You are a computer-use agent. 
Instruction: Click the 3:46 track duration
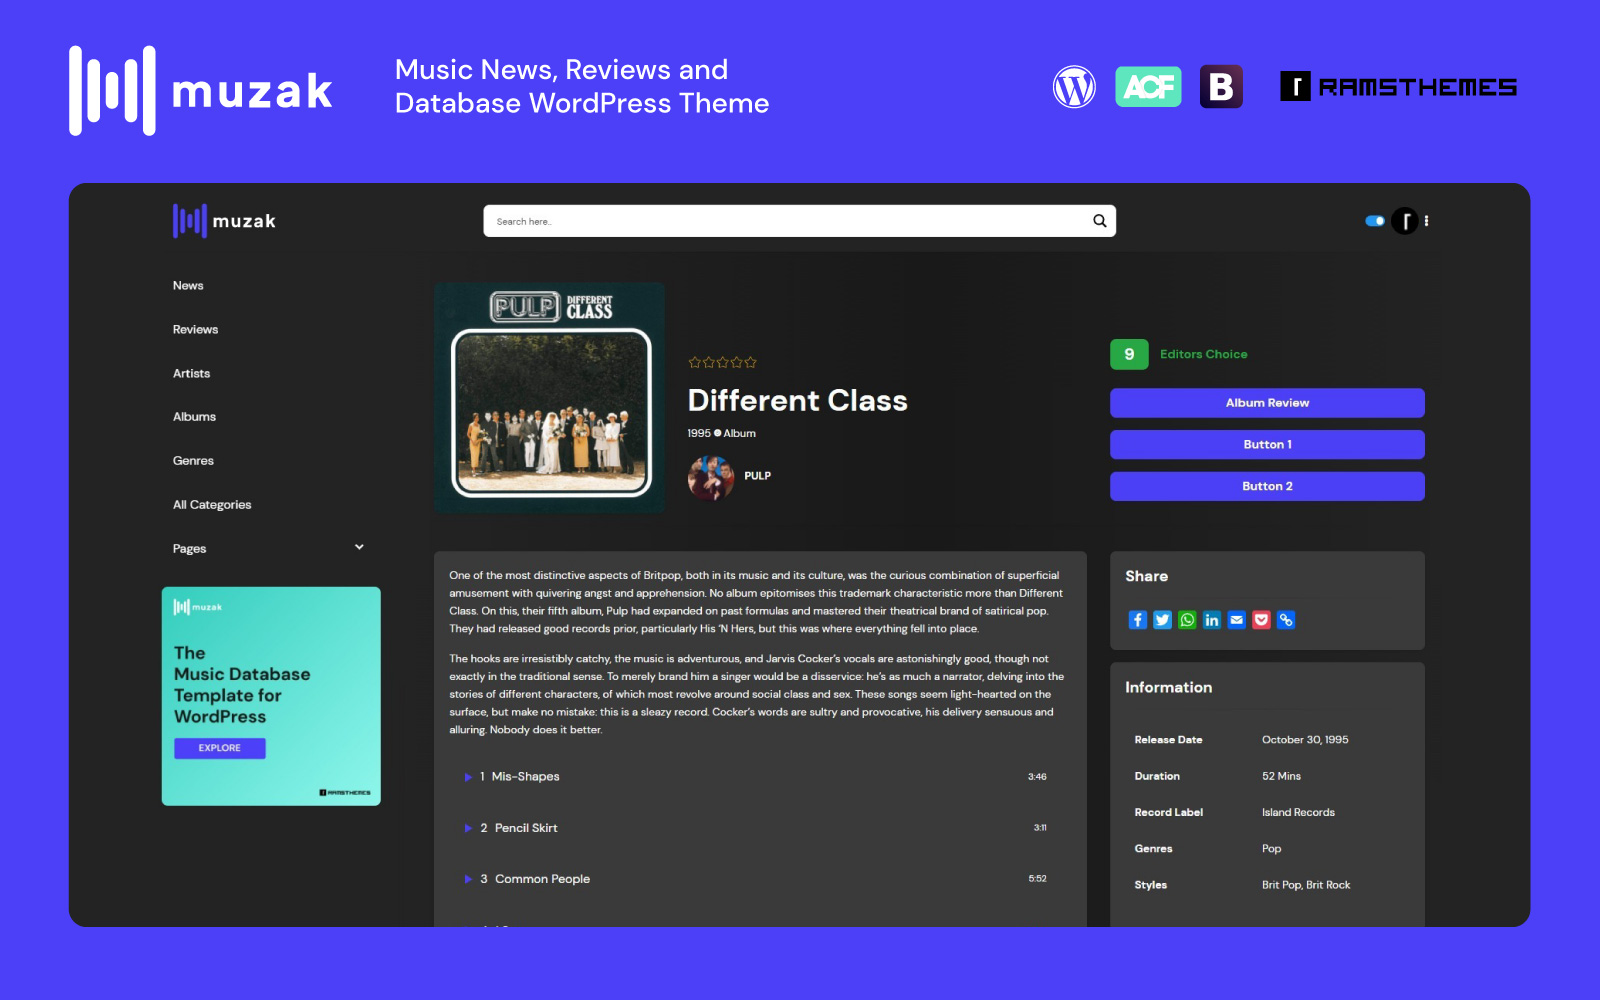(1037, 777)
